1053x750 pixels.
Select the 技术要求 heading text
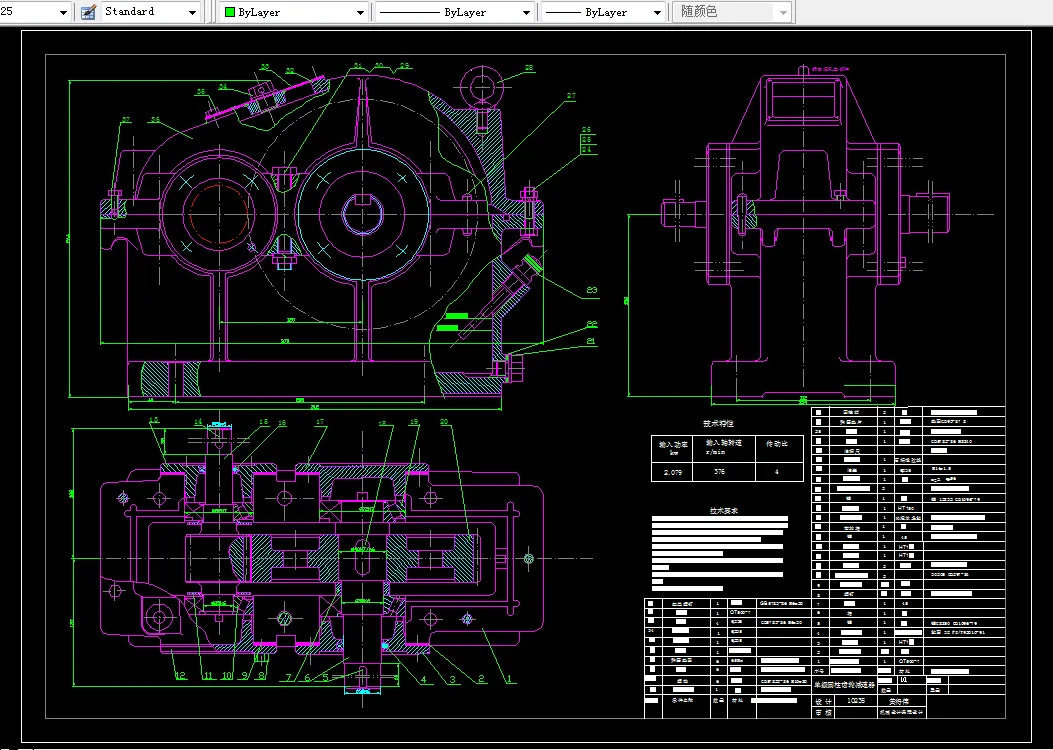724,510
